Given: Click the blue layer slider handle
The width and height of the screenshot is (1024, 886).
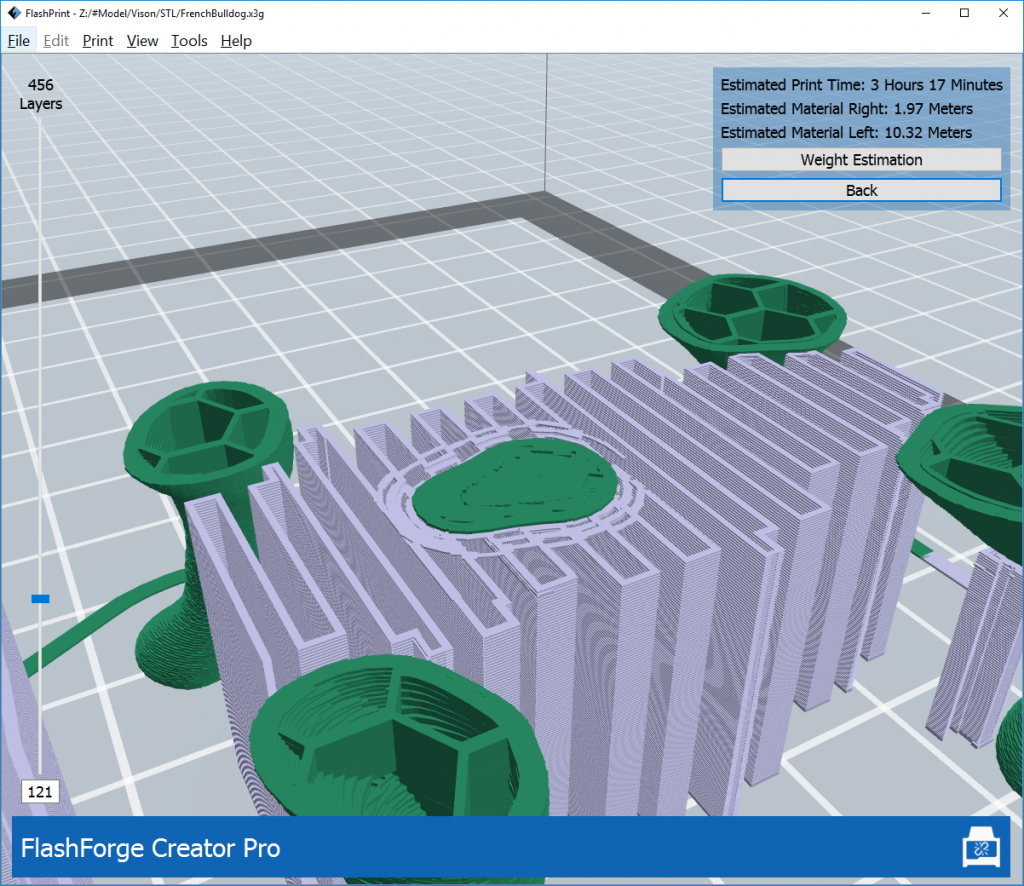Looking at the screenshot, I should pos(40,599).
